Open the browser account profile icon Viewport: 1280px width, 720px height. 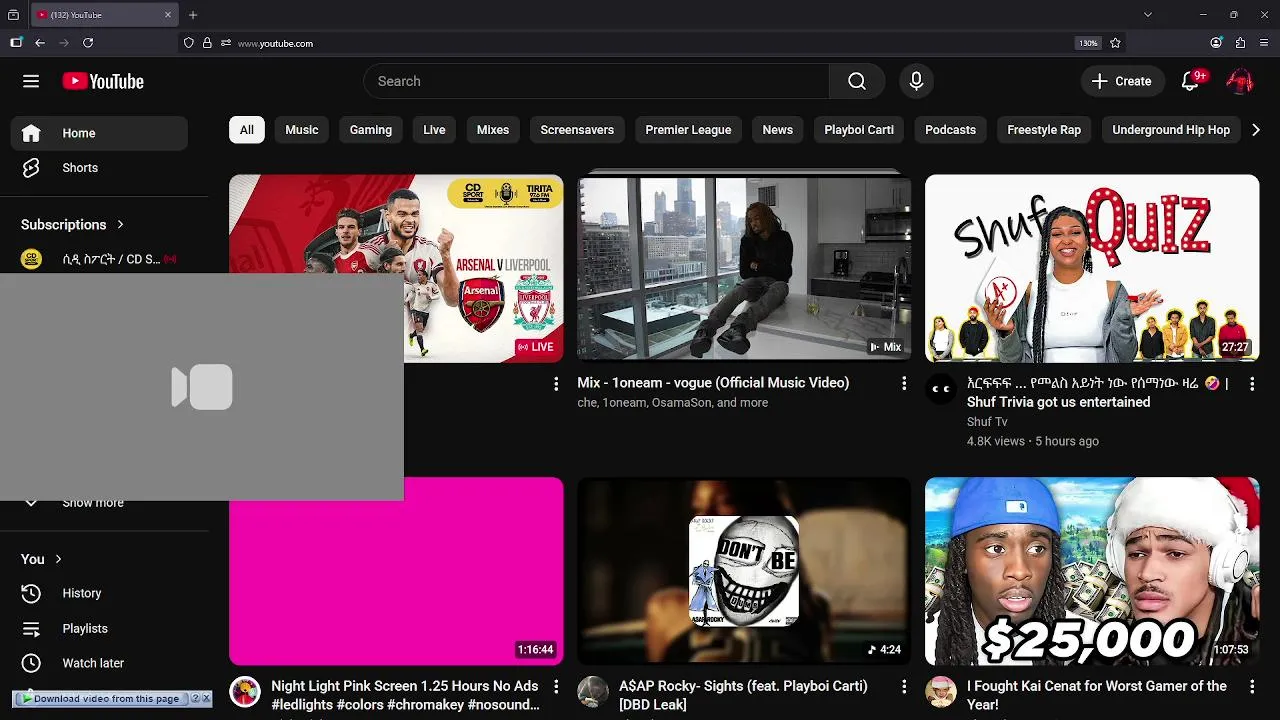(1216, 43)
